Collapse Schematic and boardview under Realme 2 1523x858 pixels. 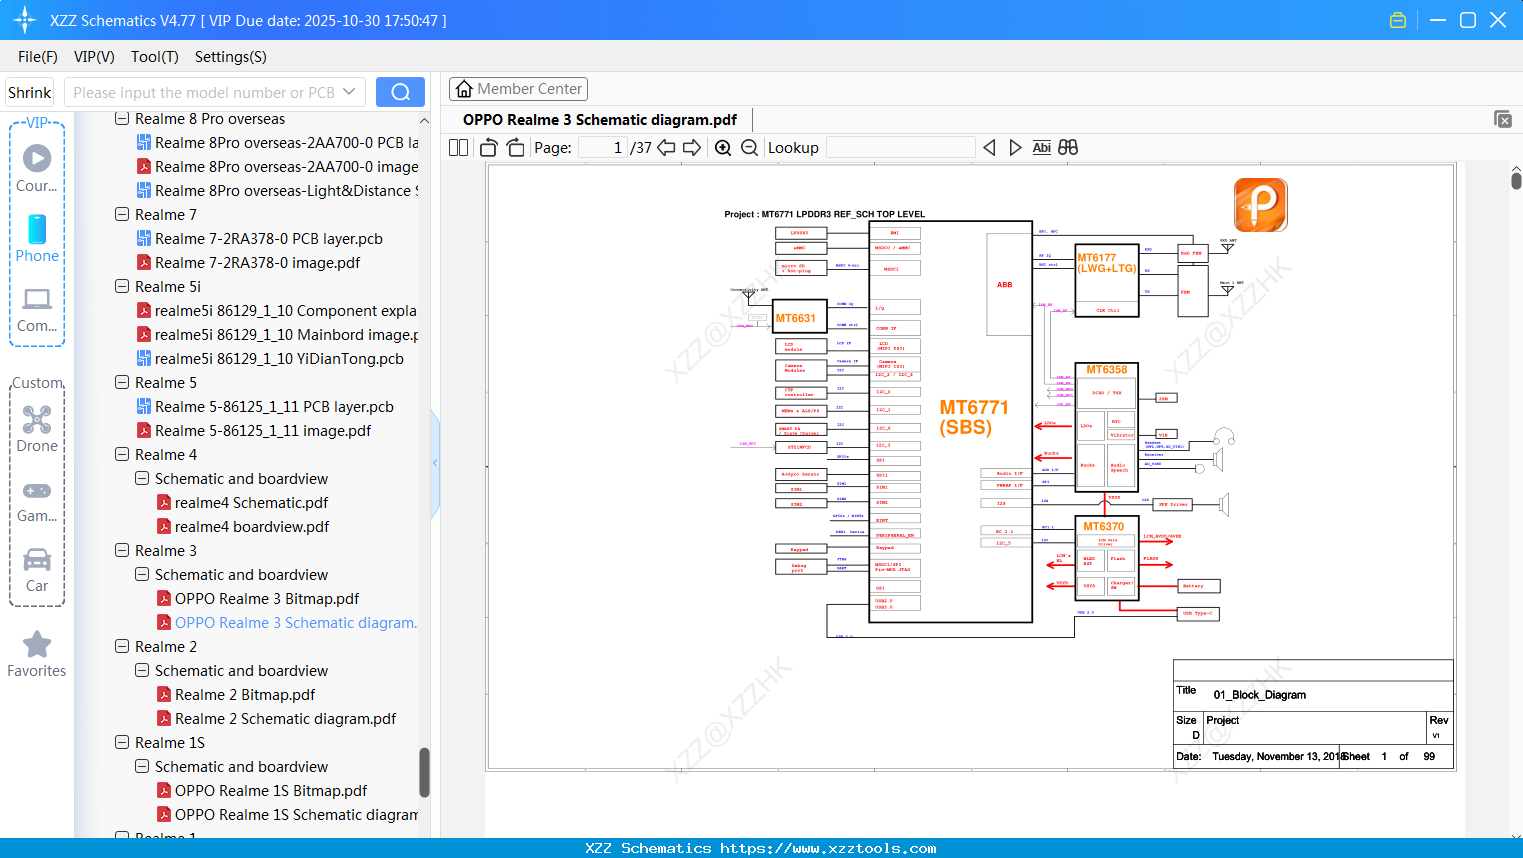142,671
